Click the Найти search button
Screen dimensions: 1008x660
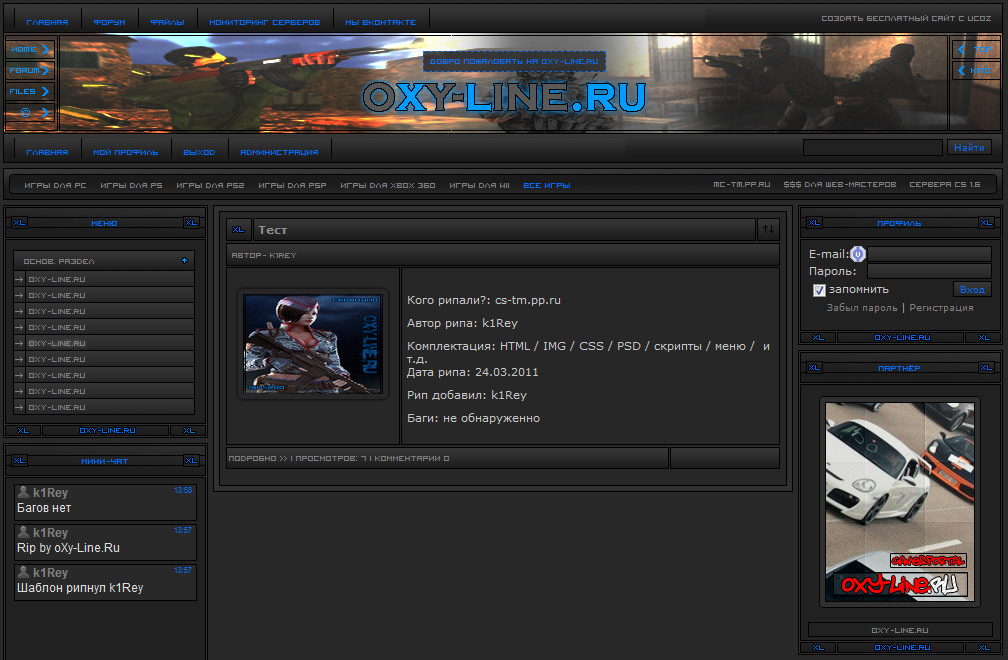tap(969, 148)
